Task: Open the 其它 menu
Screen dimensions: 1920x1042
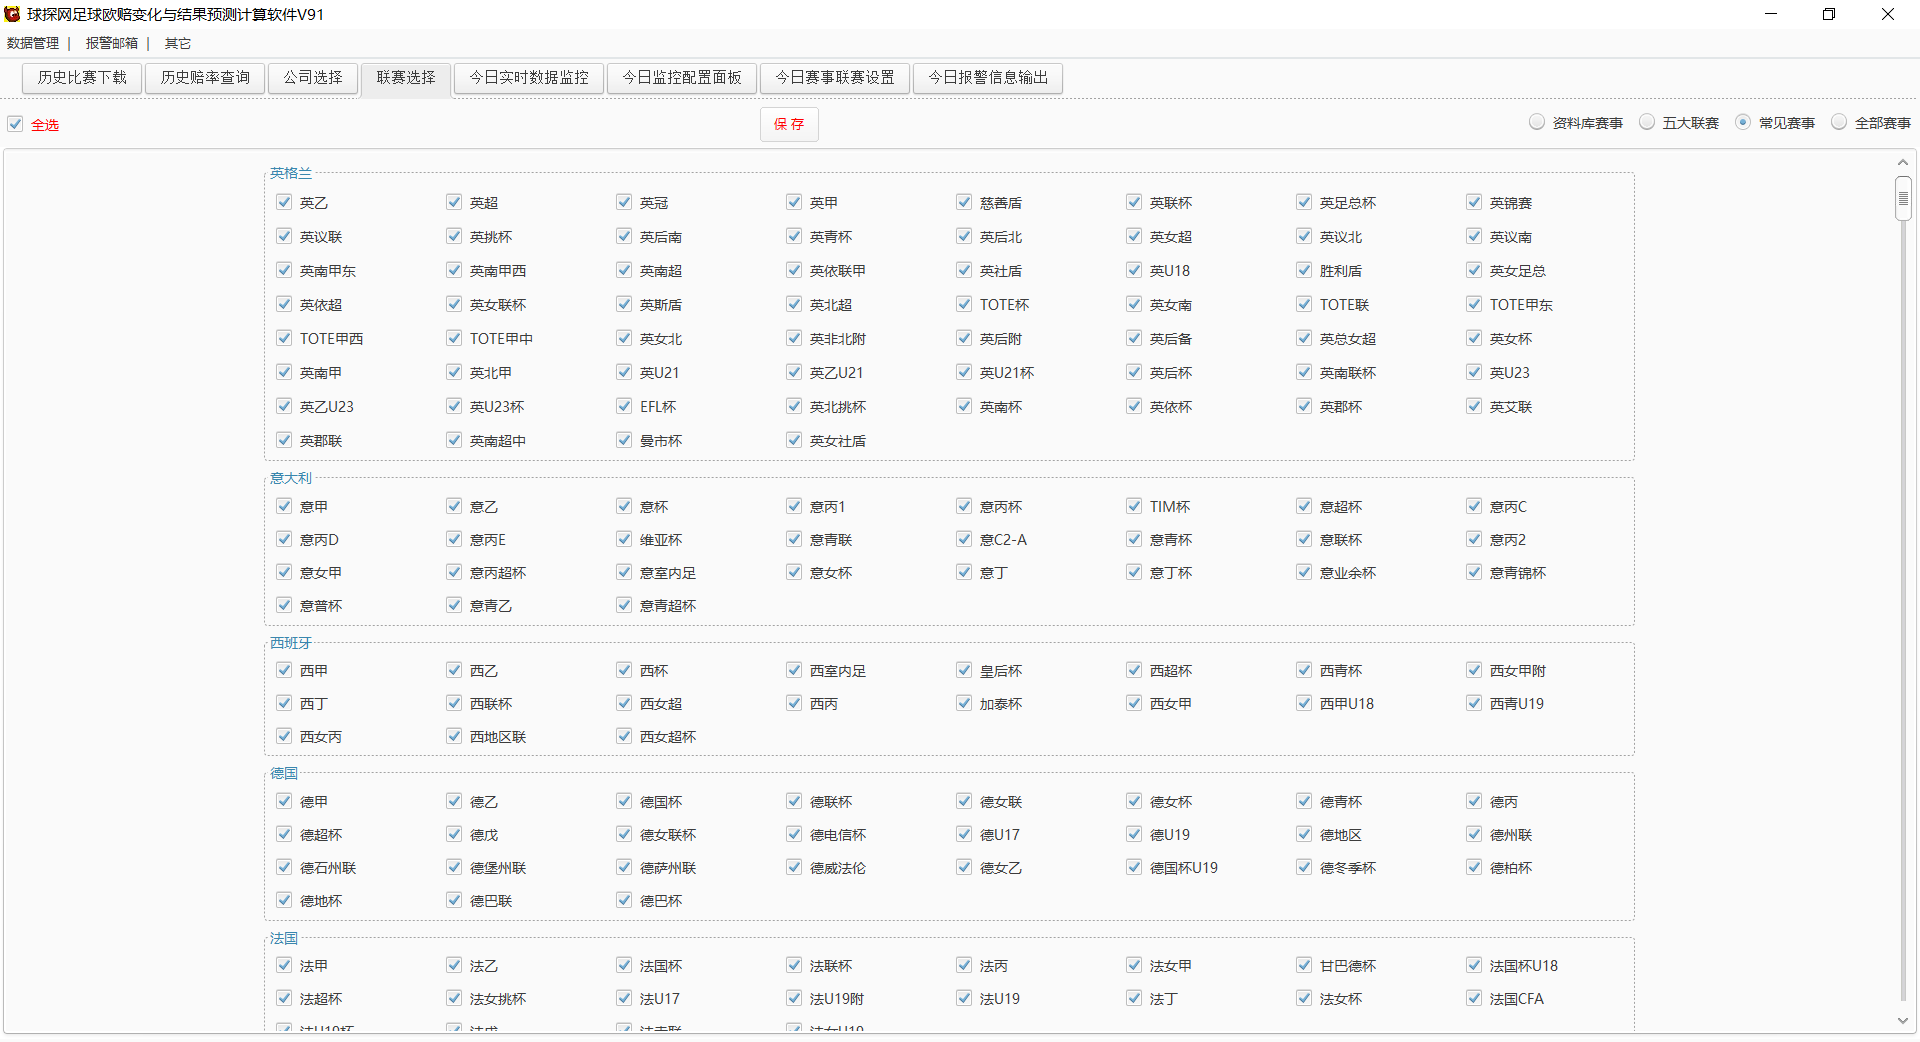Action: coord(178,43)
